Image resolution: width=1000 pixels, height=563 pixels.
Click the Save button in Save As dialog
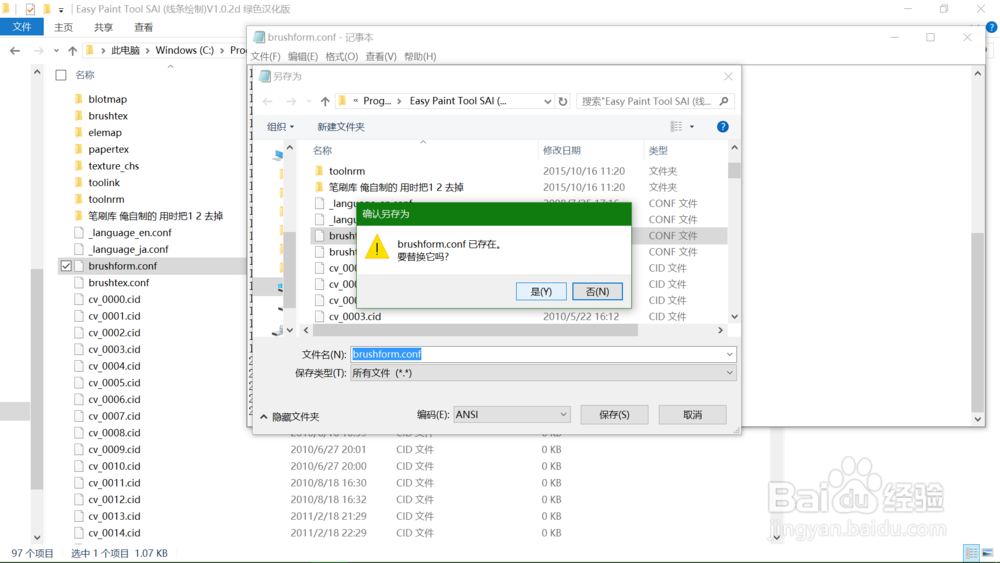614,414
